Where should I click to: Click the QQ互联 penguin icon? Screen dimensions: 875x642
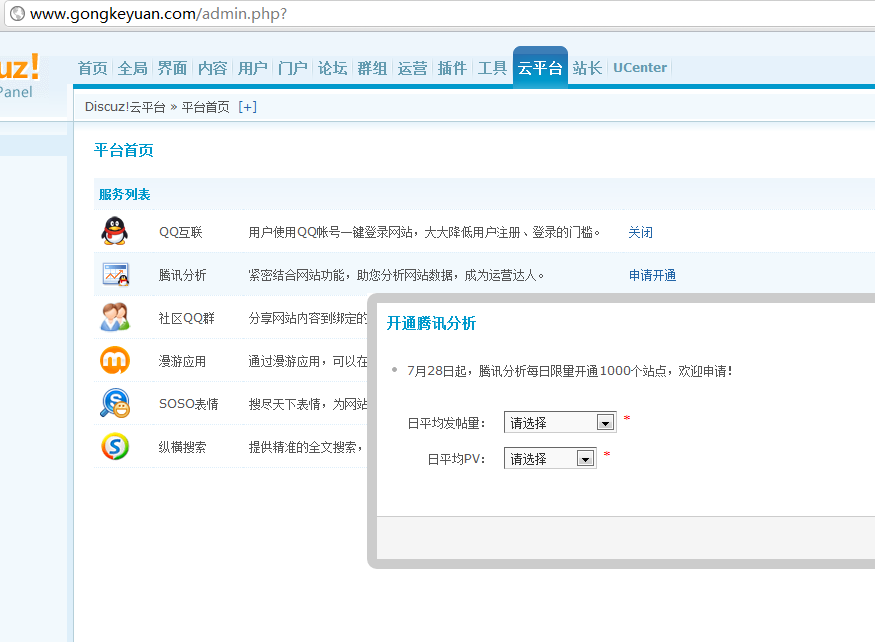[114, 231]
